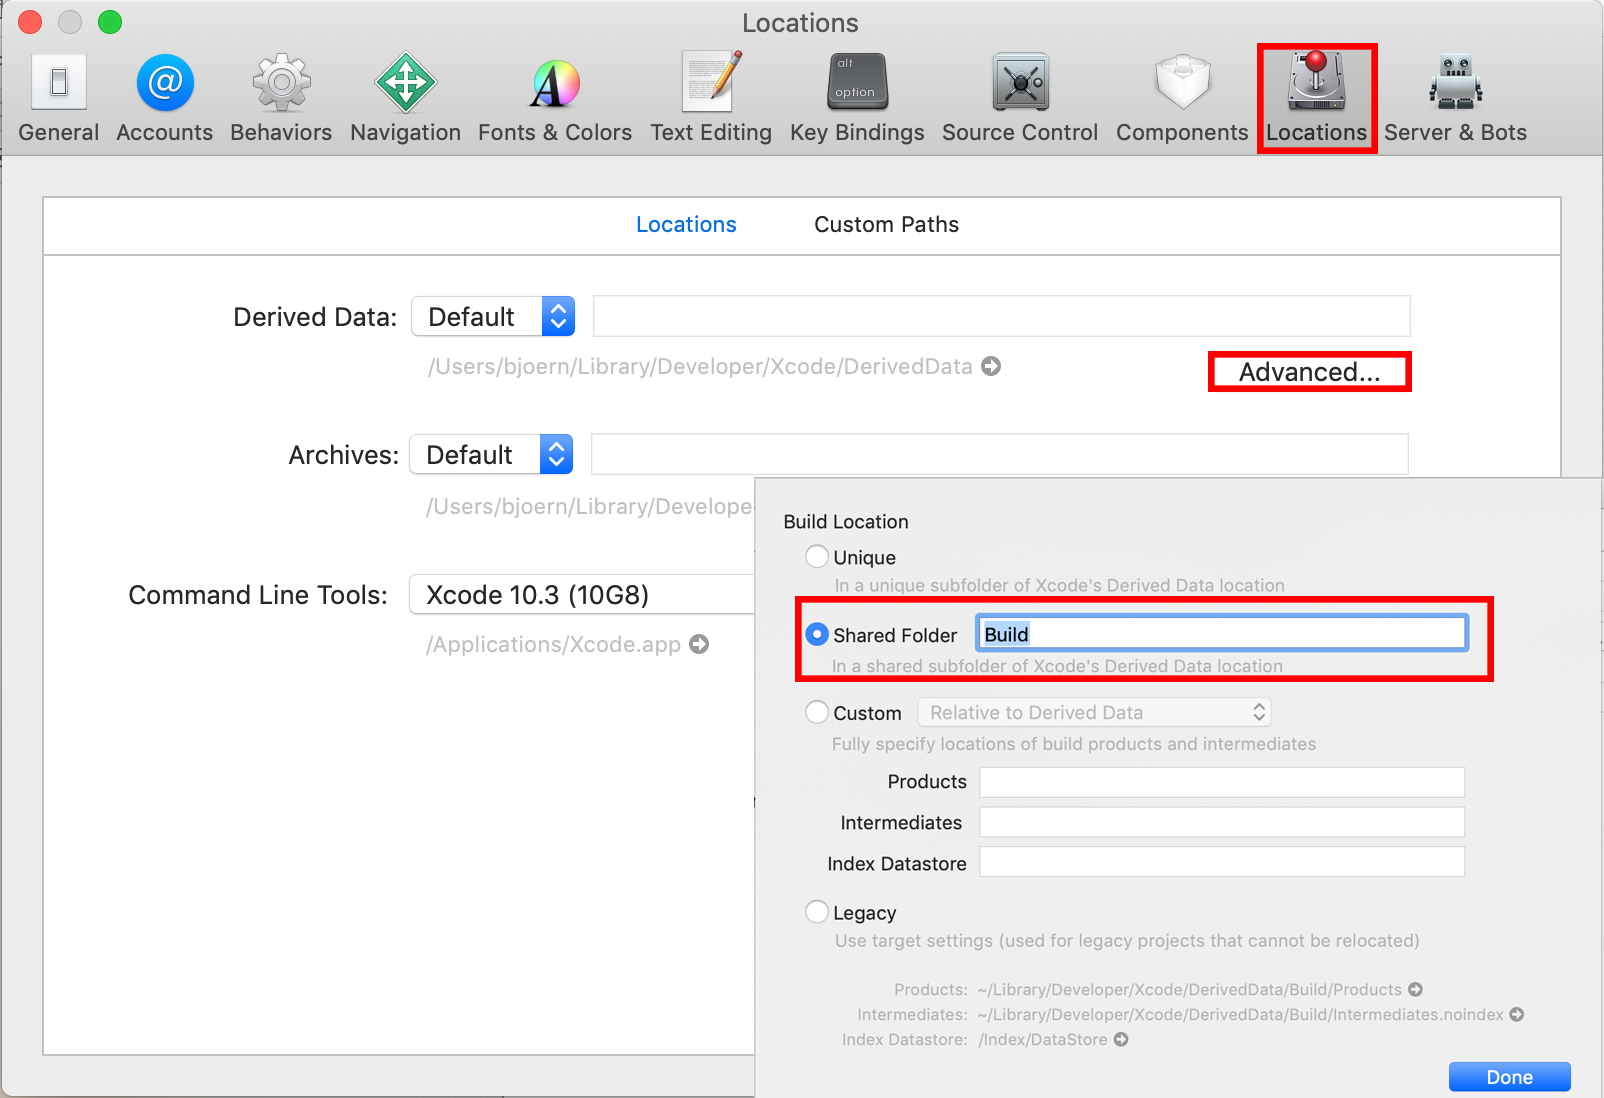Select the Legacy build location option
Screen dimensions: 1604x1098
coord(817,911)
